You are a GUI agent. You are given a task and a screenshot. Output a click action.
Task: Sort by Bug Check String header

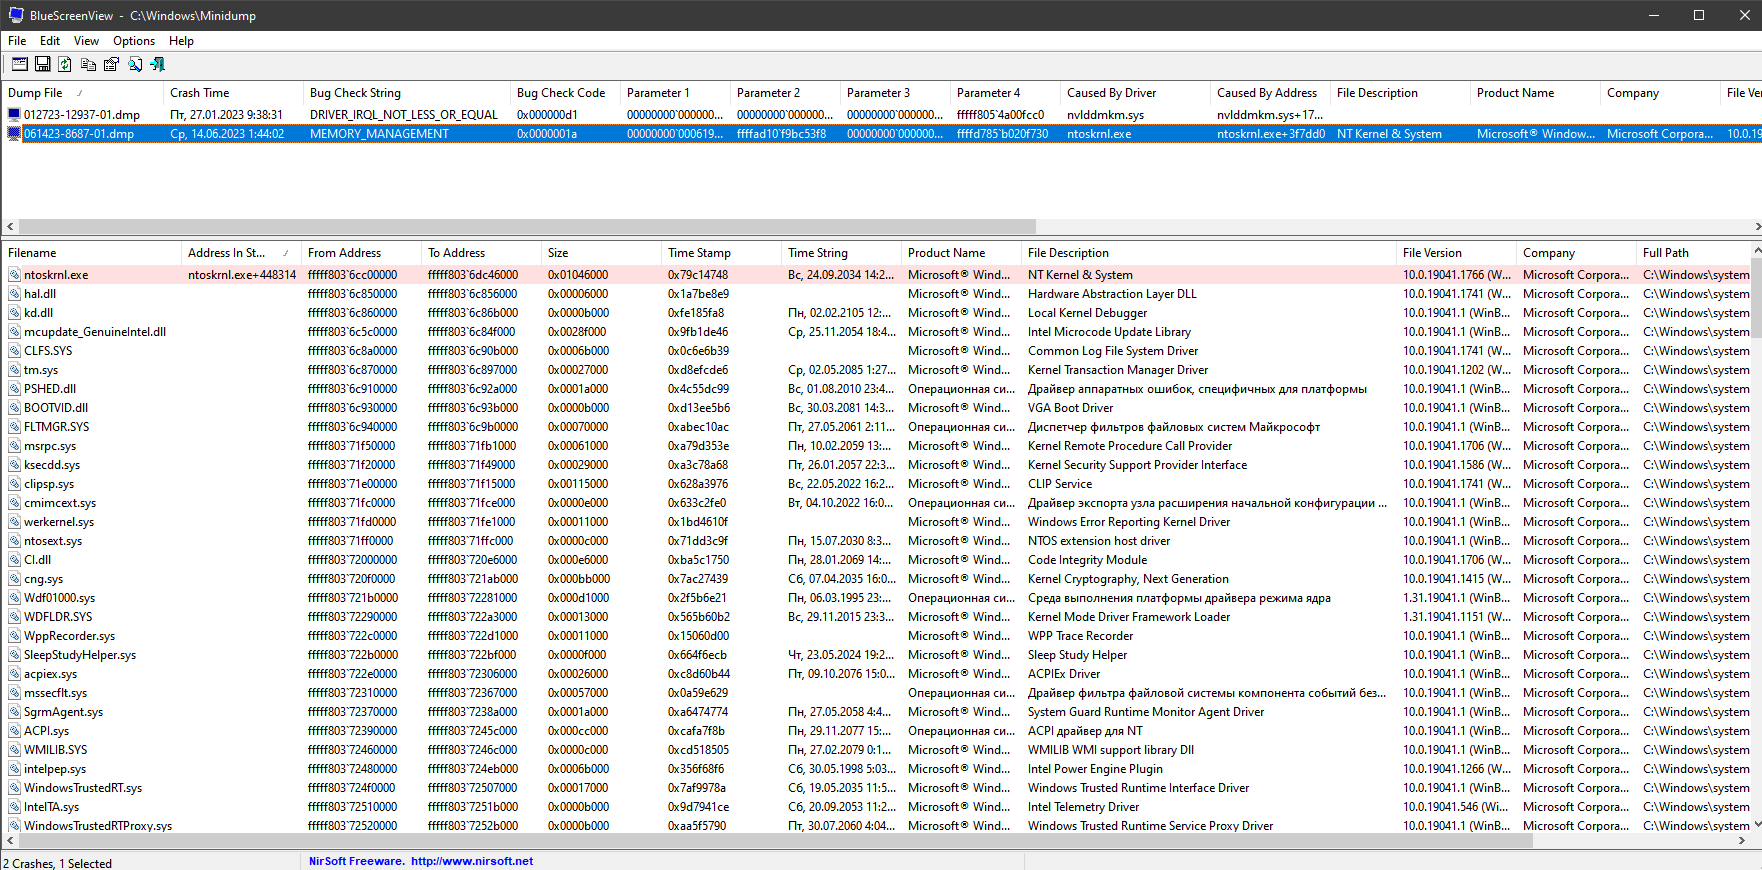[406, 93]
